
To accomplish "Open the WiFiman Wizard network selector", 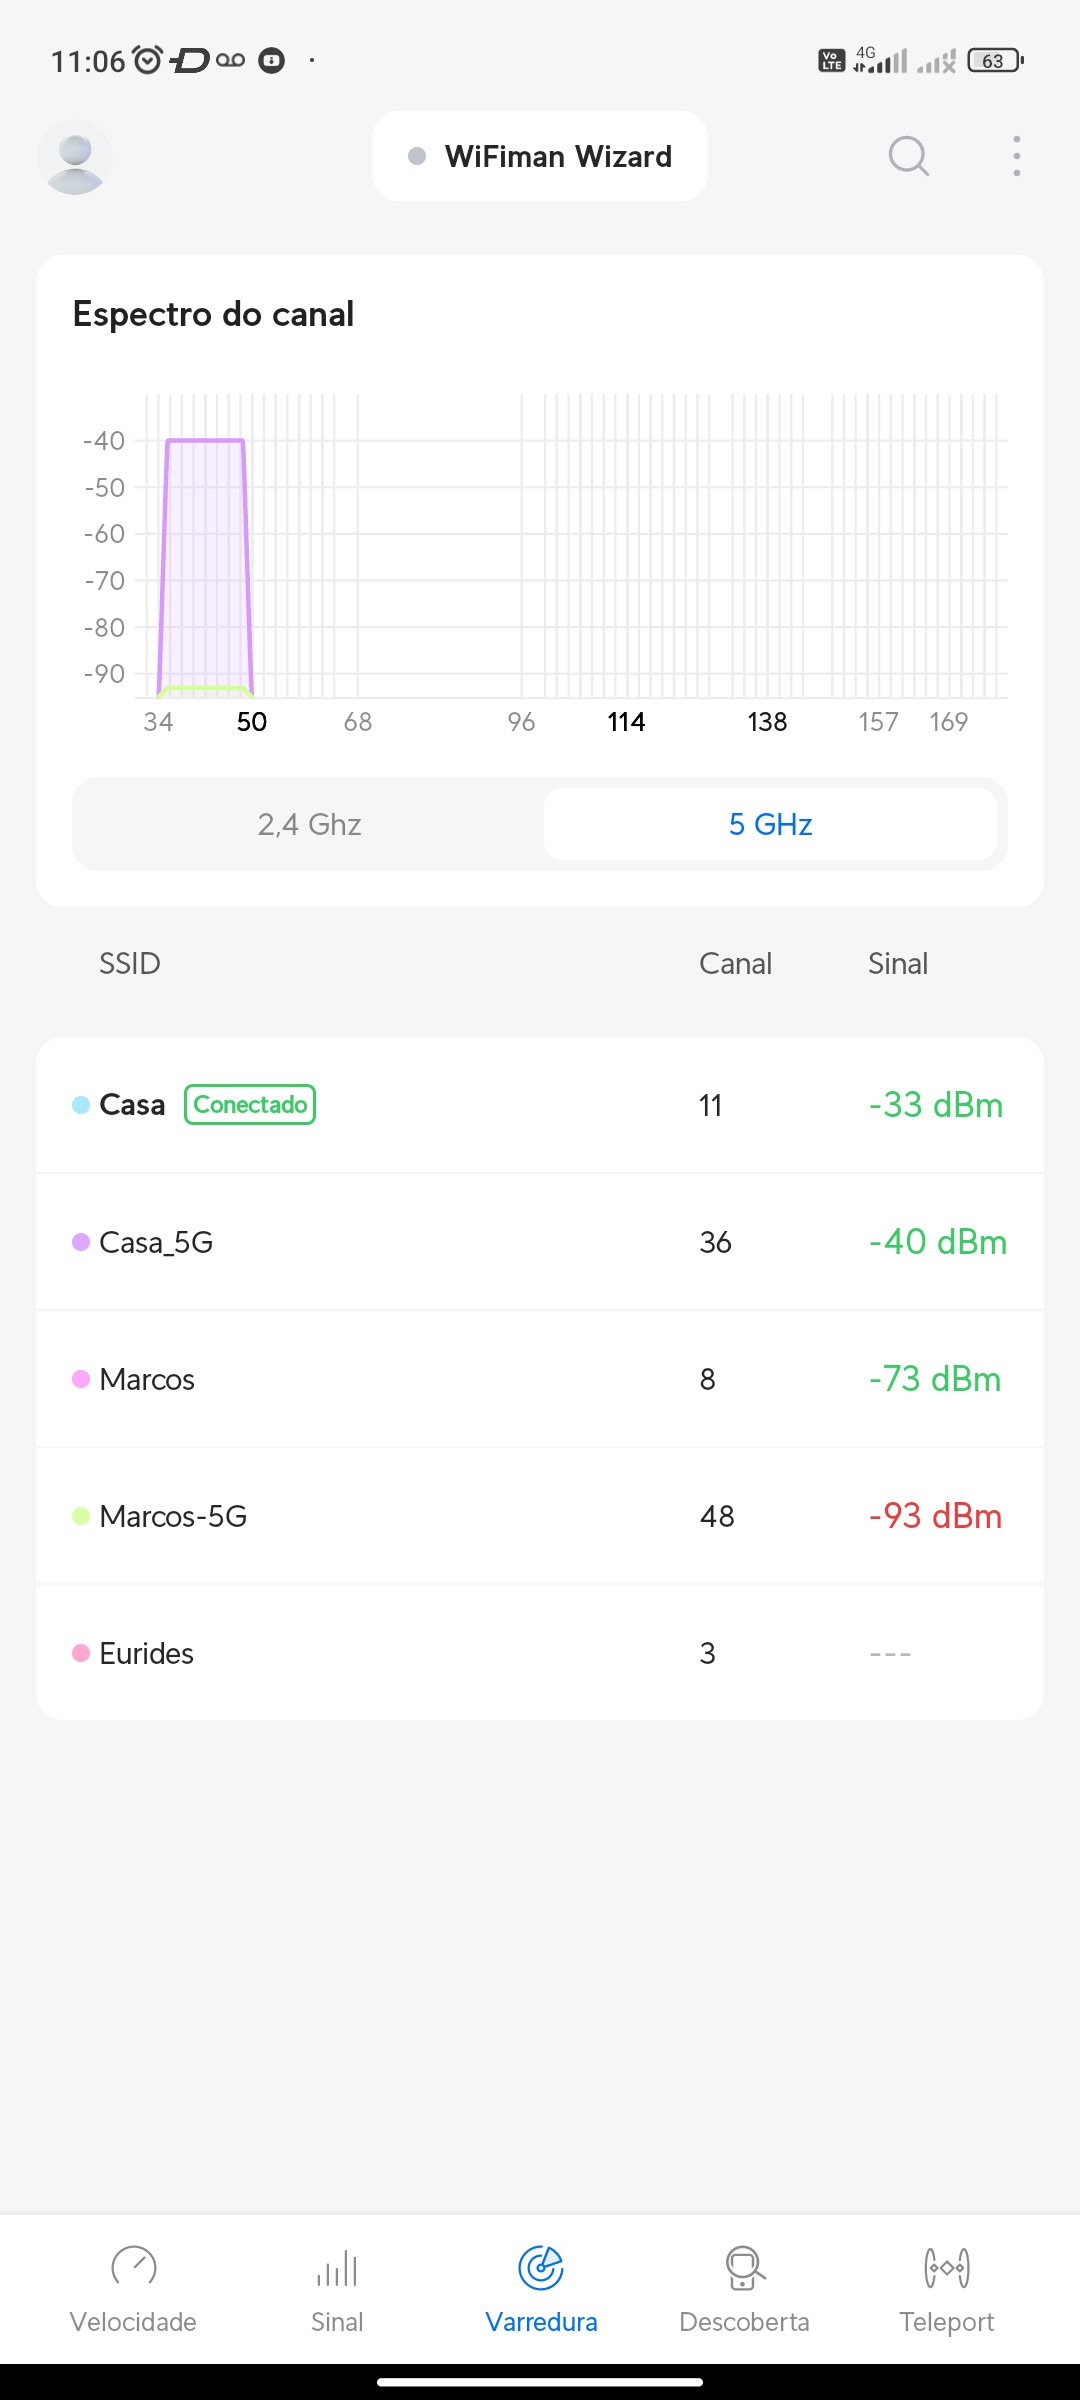I will coord(540,156).
